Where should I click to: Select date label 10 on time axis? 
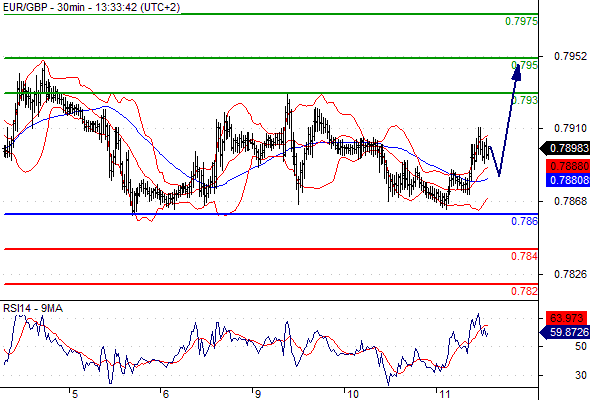click(353, 394)
